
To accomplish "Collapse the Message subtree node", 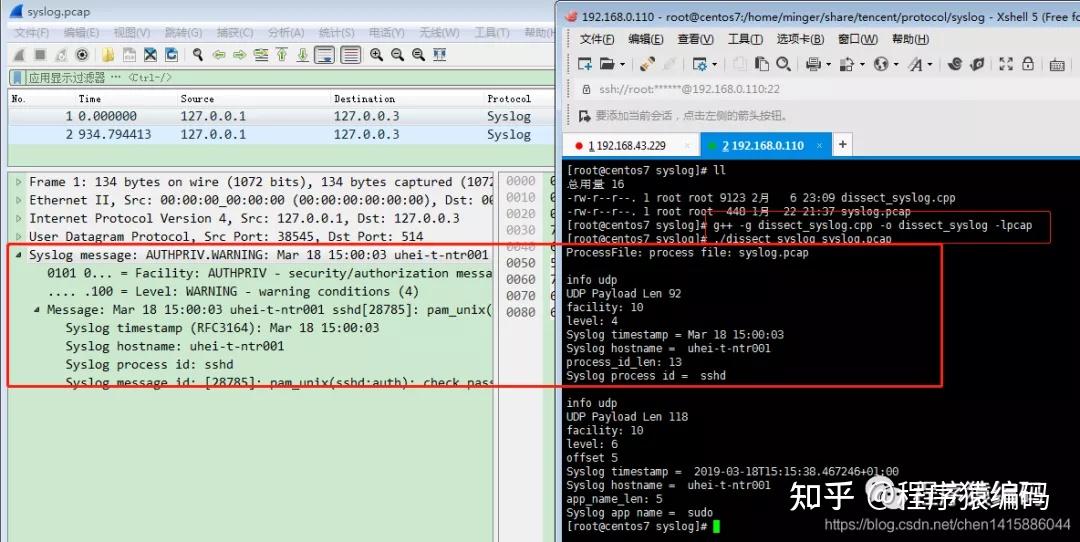I will 37,310.
